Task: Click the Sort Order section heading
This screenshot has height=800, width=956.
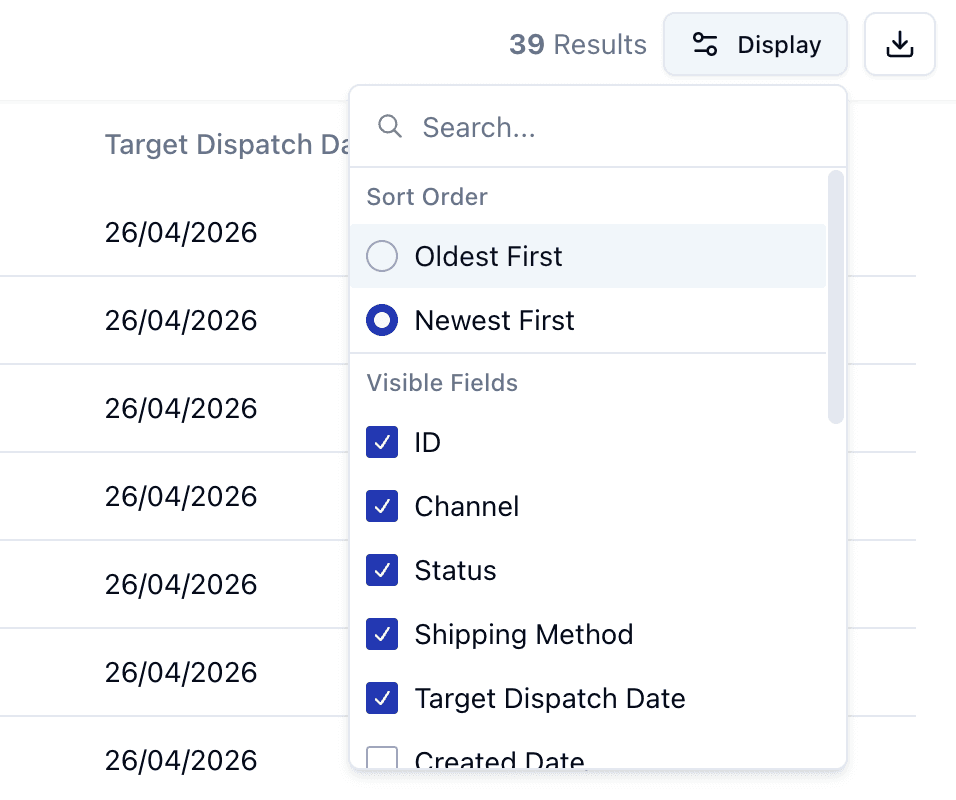Action: coord(427,197)
